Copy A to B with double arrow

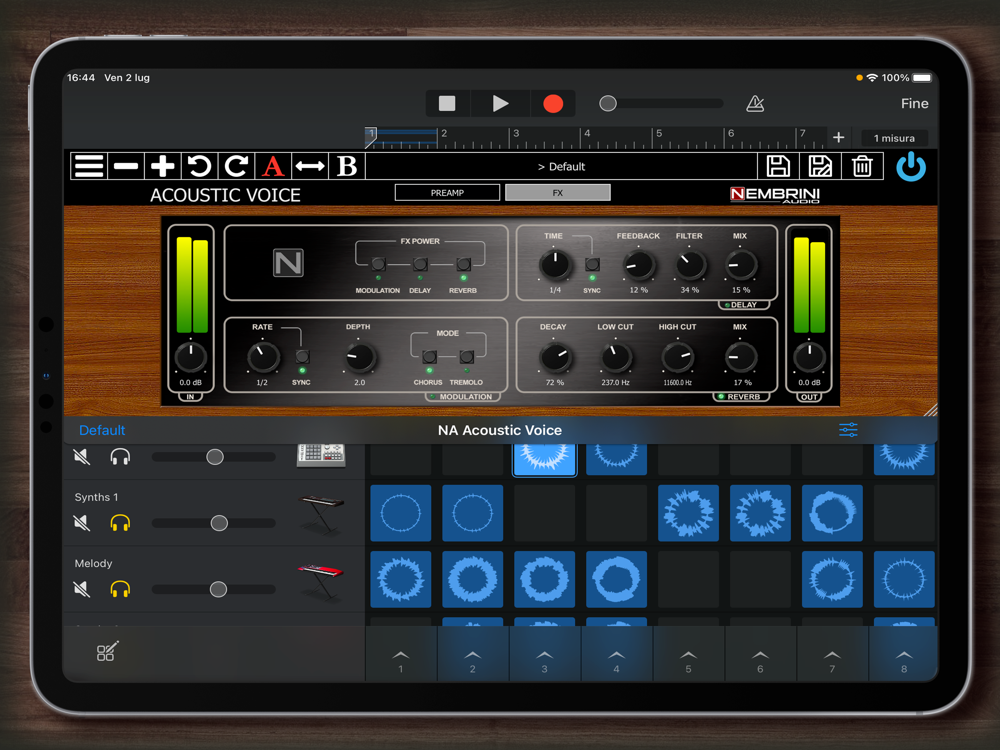point(310,166)
